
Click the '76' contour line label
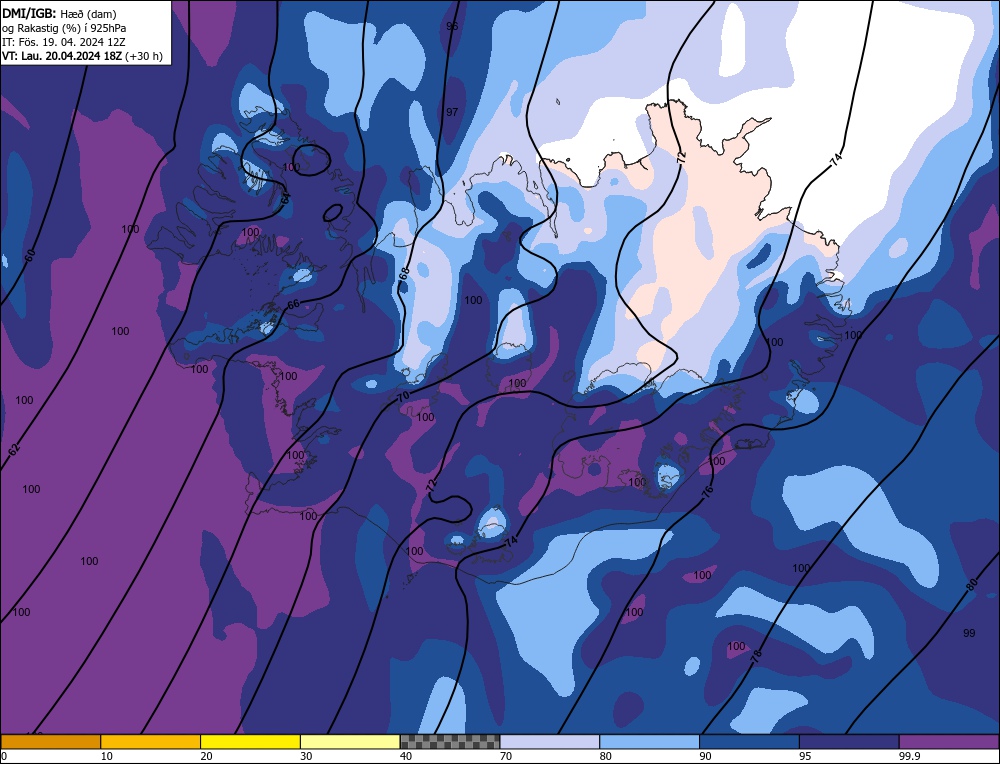707,492
